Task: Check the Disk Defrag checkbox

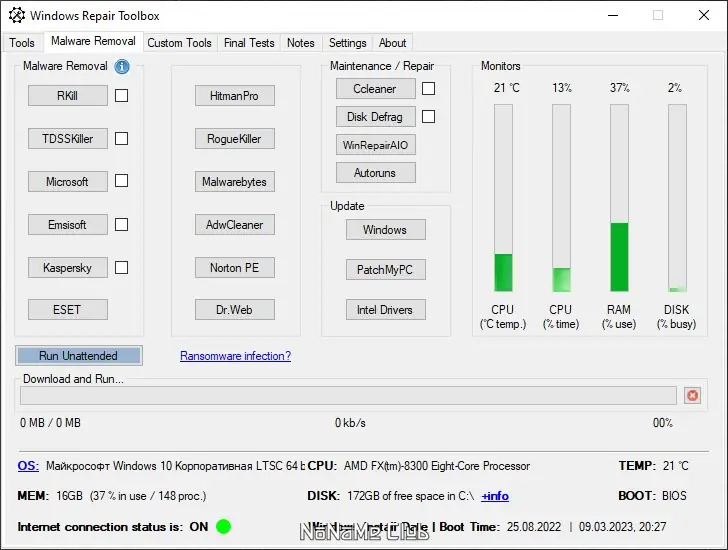Action: click(x=429, y=116)
